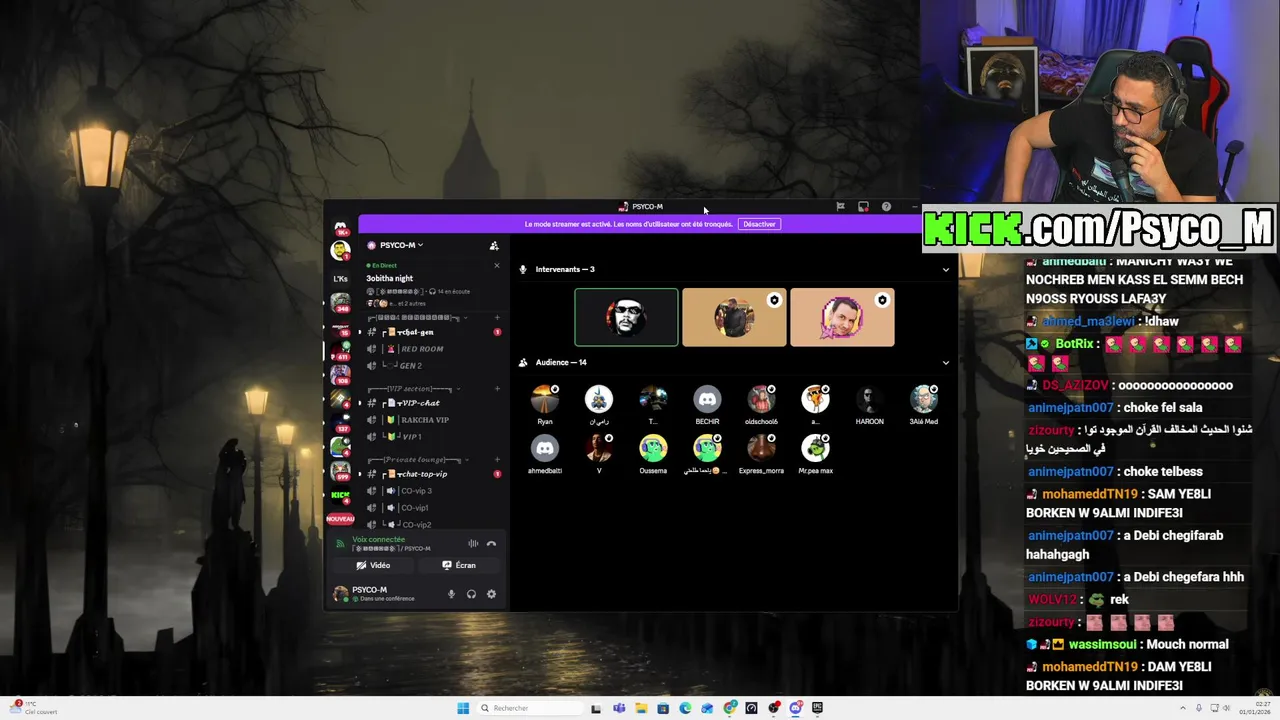Click the Rechercher taskbar search box
Screen dimensions: 1280x720
pos(528,708)
